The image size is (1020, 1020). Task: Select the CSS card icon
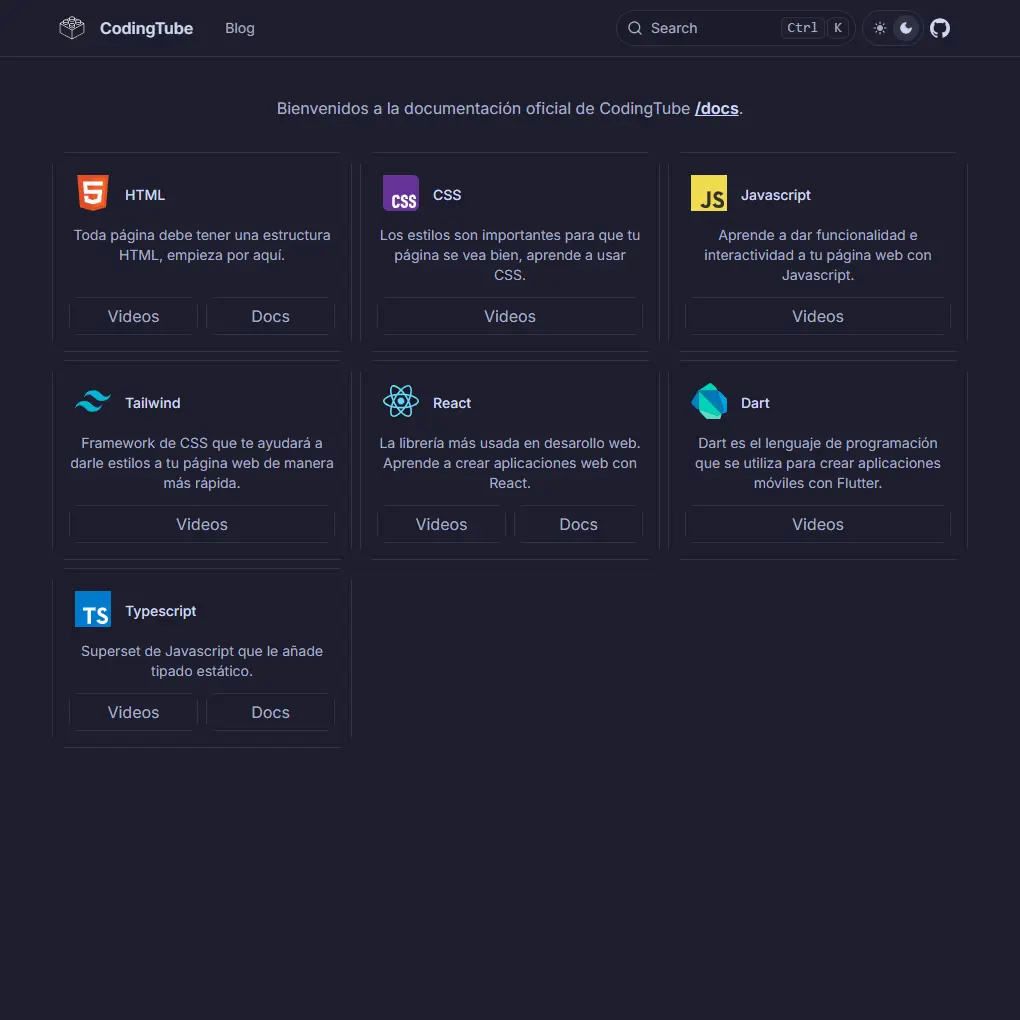click(x=400, y=193)
